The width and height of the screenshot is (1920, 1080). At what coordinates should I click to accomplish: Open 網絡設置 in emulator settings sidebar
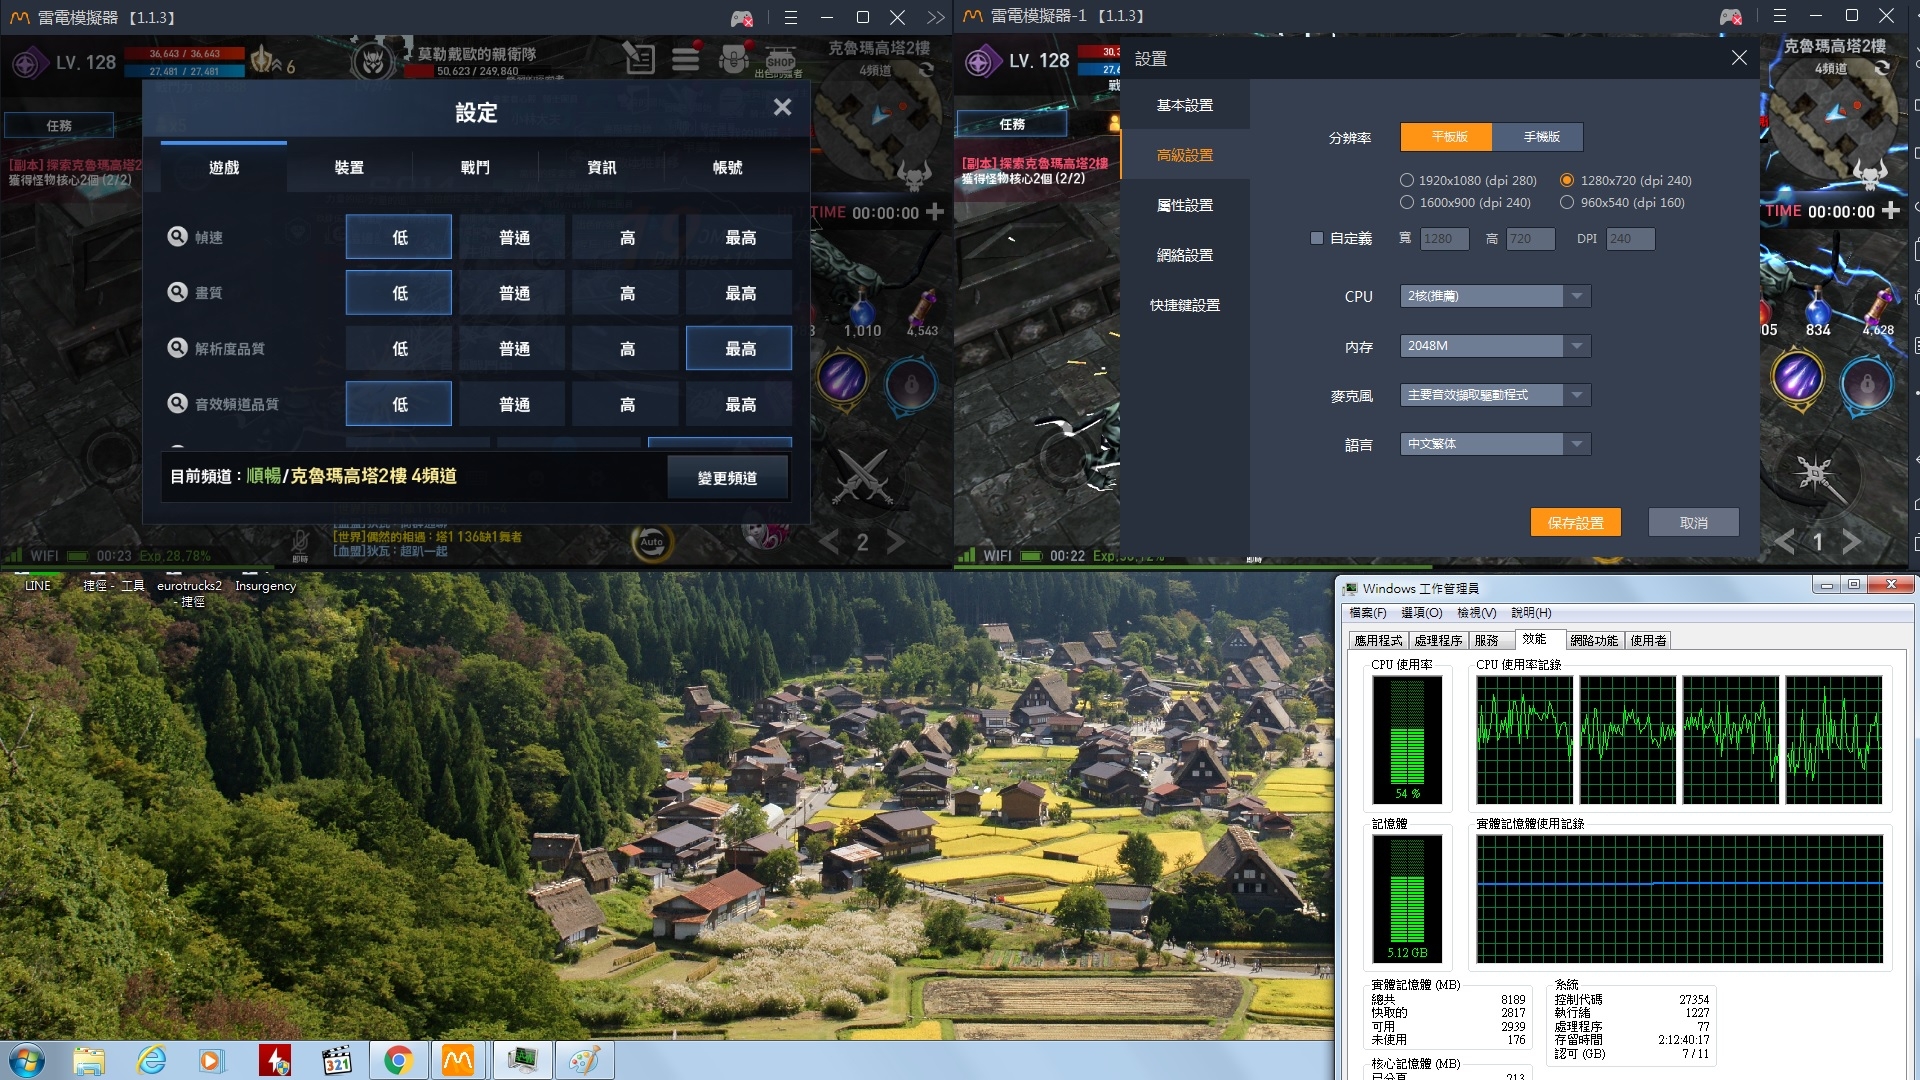(1185, 255)
